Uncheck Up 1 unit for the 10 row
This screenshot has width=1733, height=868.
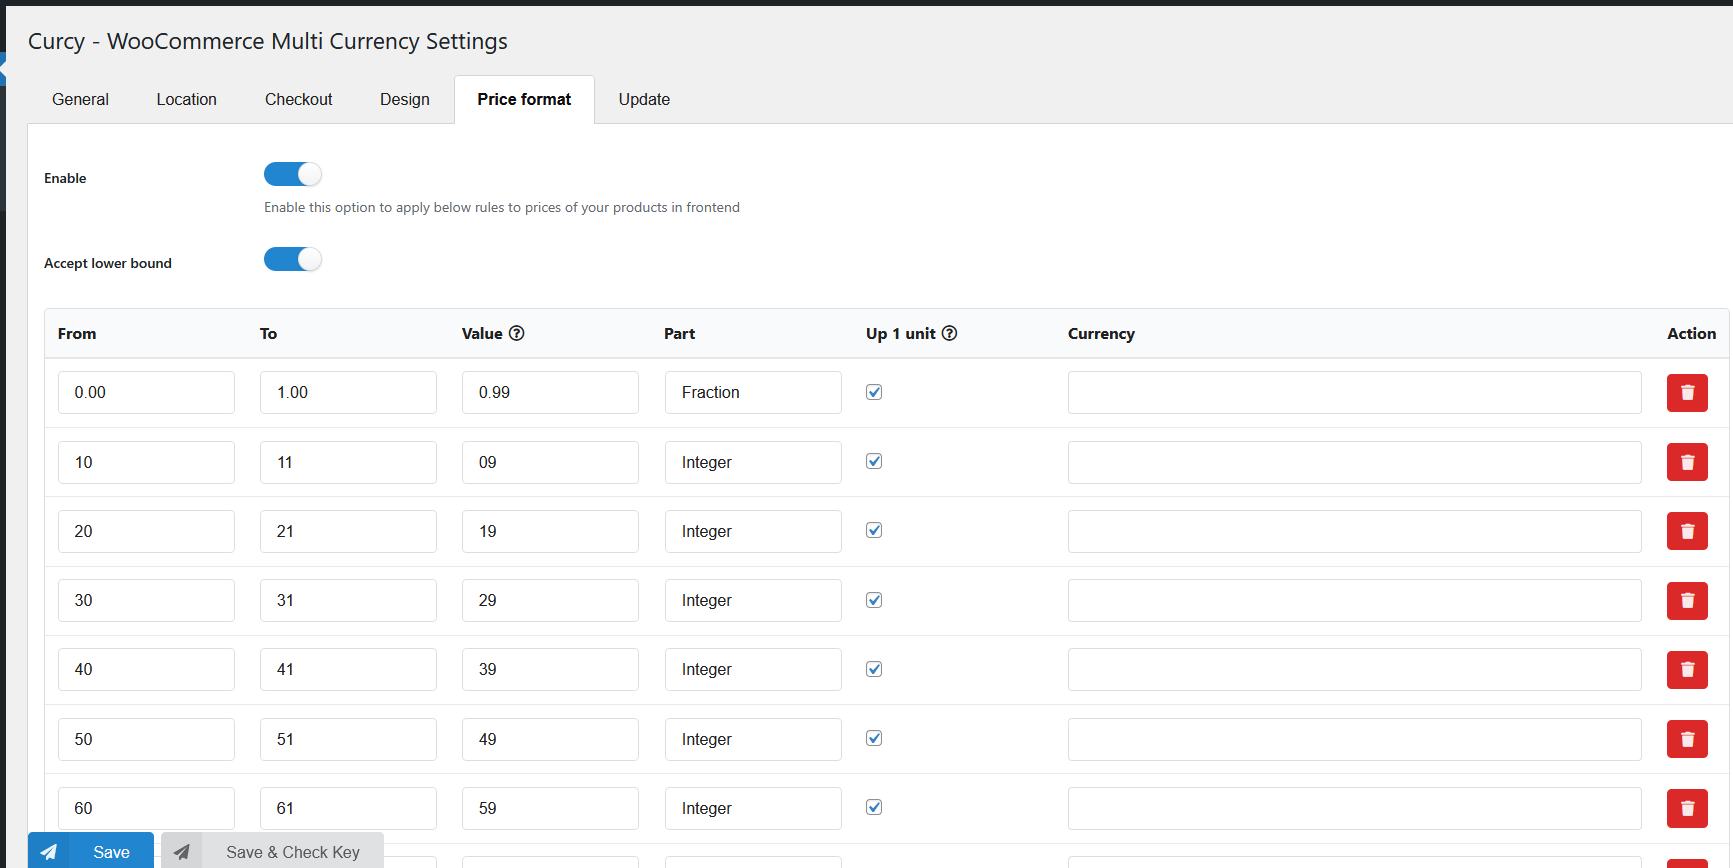click(x=874, y=461)
